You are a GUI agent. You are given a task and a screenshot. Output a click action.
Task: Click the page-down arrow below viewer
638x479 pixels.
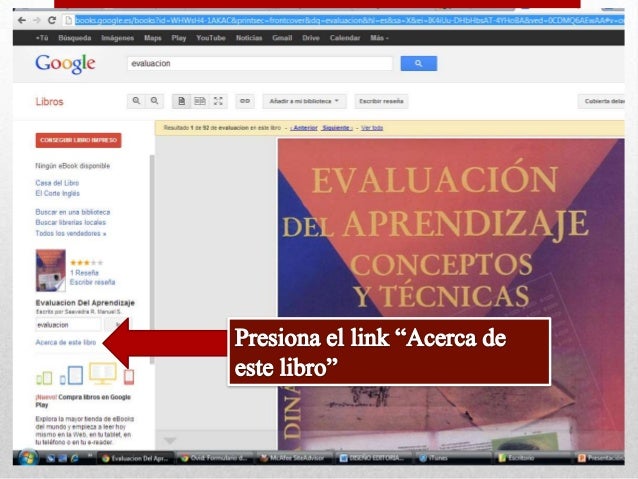point(170,441)
